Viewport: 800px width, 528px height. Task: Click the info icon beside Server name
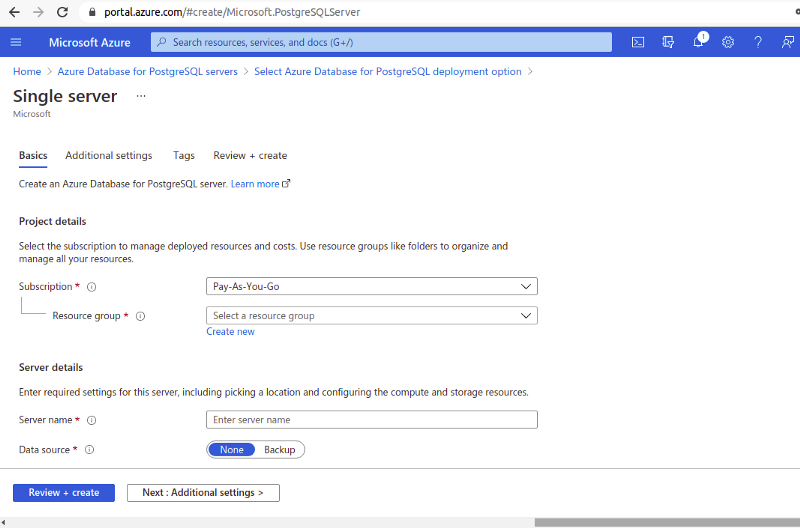[91, 420]
